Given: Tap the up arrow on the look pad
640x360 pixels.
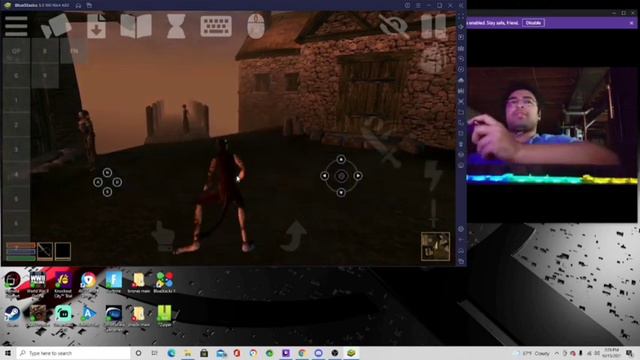Looking at the screenshot, I should tap(341, 159).
